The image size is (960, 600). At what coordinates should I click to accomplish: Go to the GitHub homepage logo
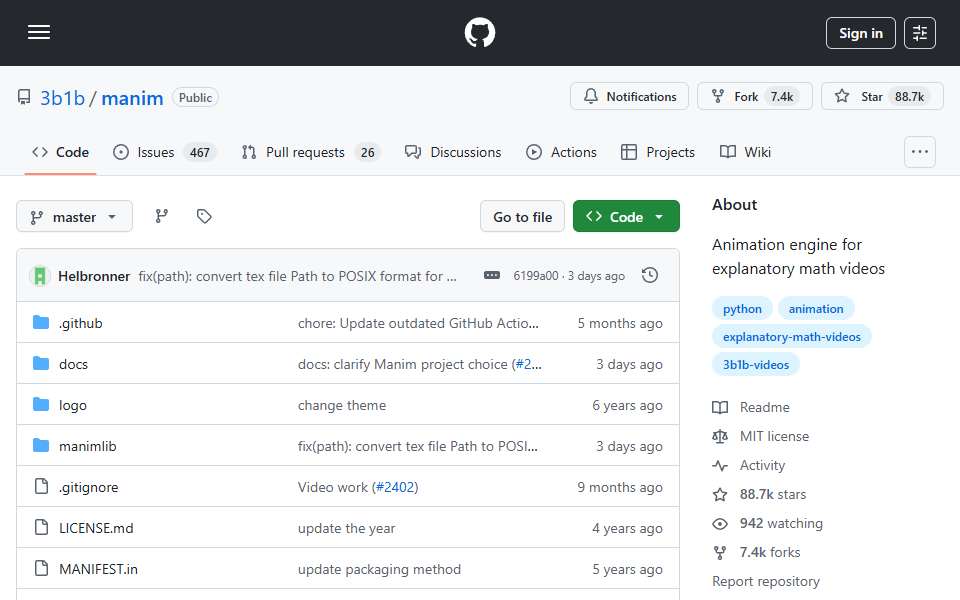point(479,32)
